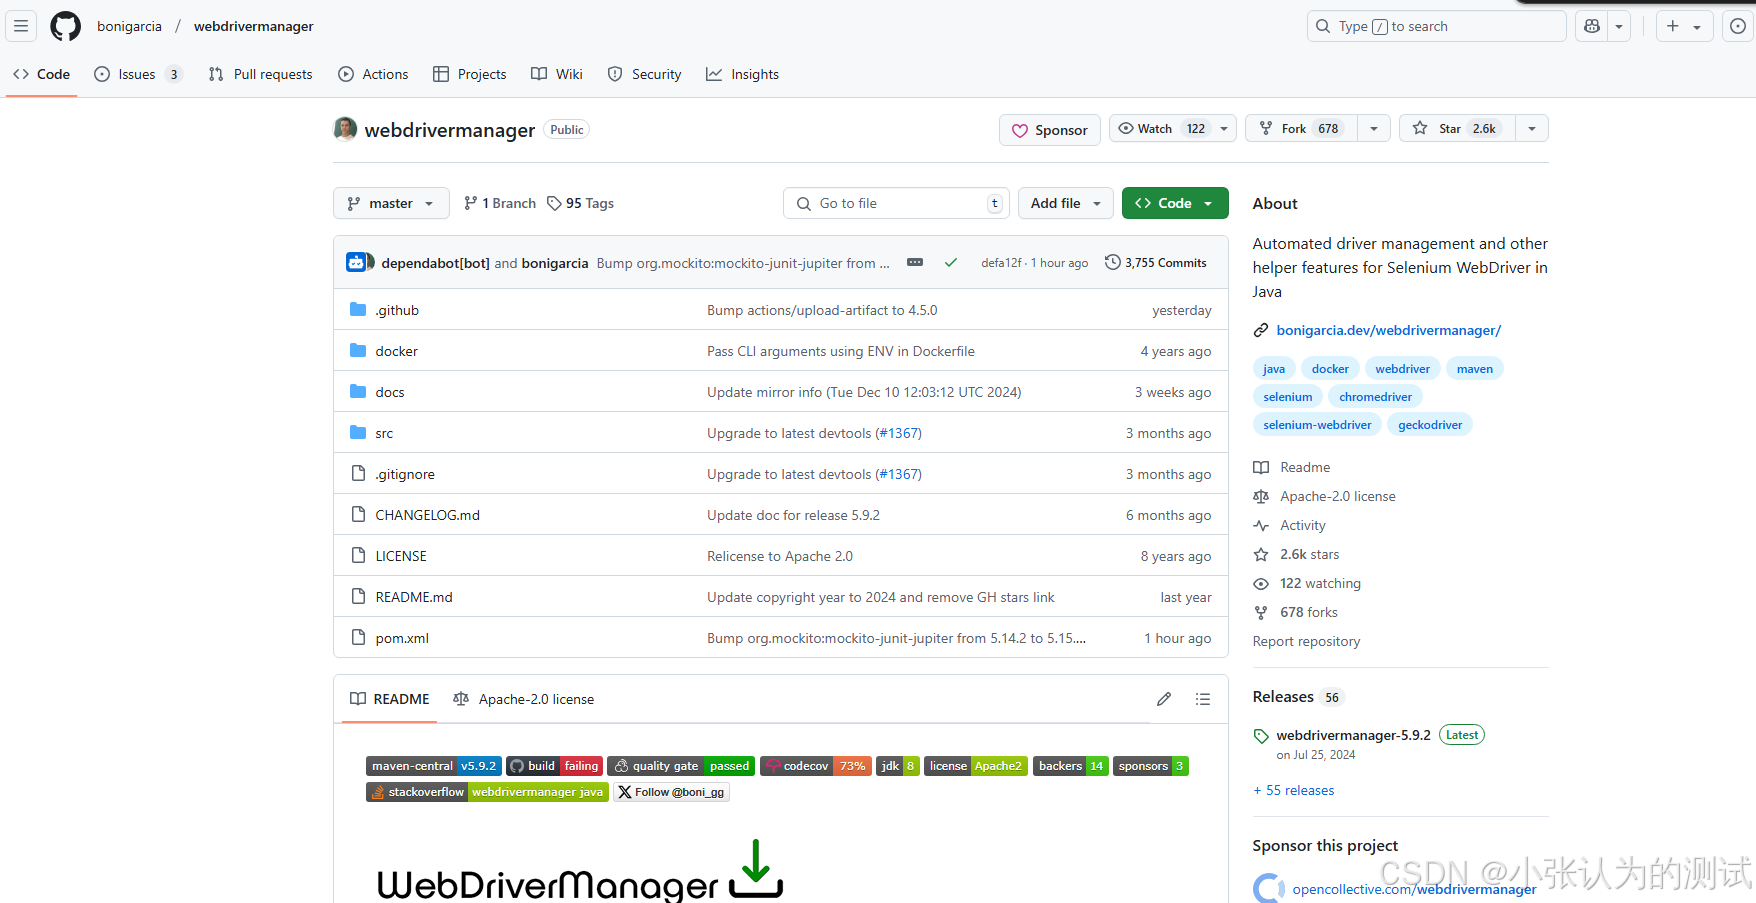The image size is (1756, 903).
Task: View 95 Tags
Action: [x=581, y=203]
